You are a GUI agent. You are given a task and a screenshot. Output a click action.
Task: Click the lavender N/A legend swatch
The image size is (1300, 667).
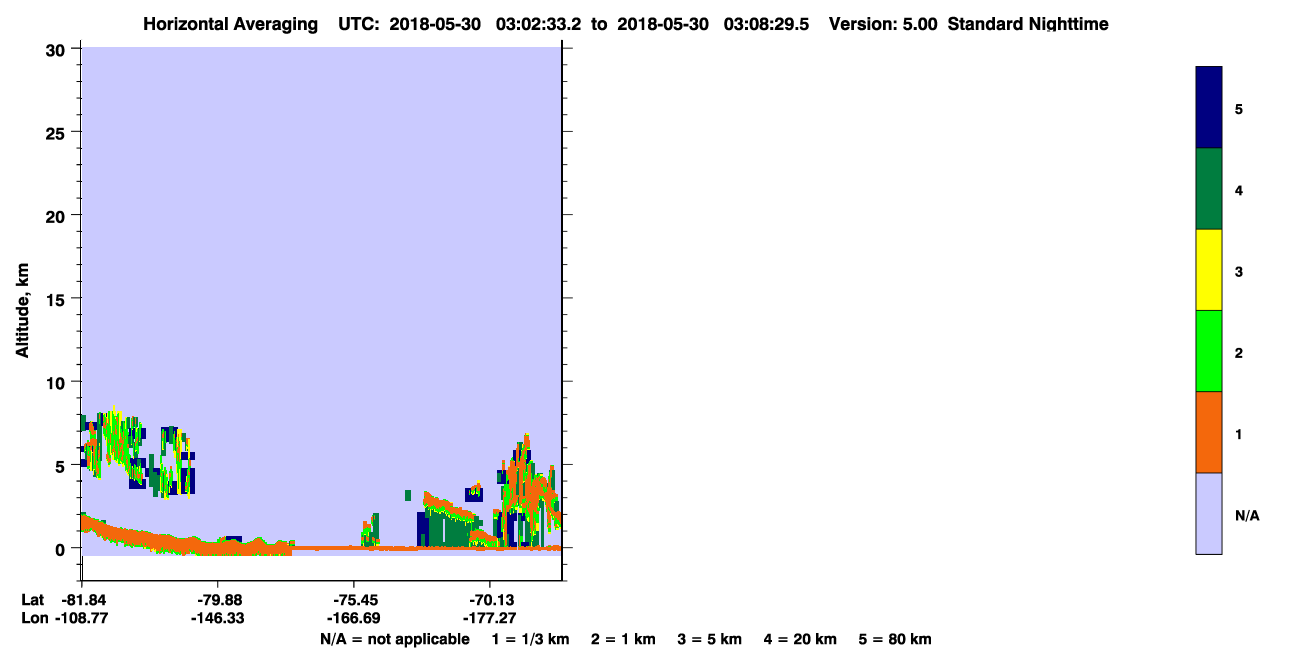(1209, 513)
